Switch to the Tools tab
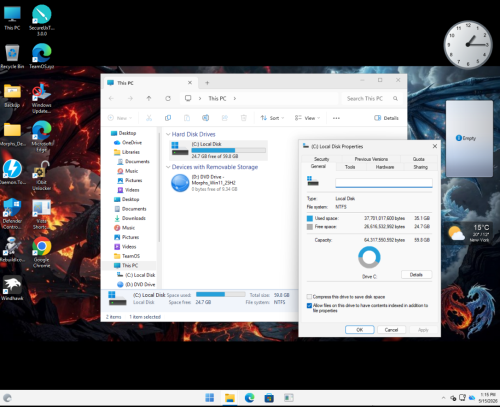 click(x=350, y=167)
